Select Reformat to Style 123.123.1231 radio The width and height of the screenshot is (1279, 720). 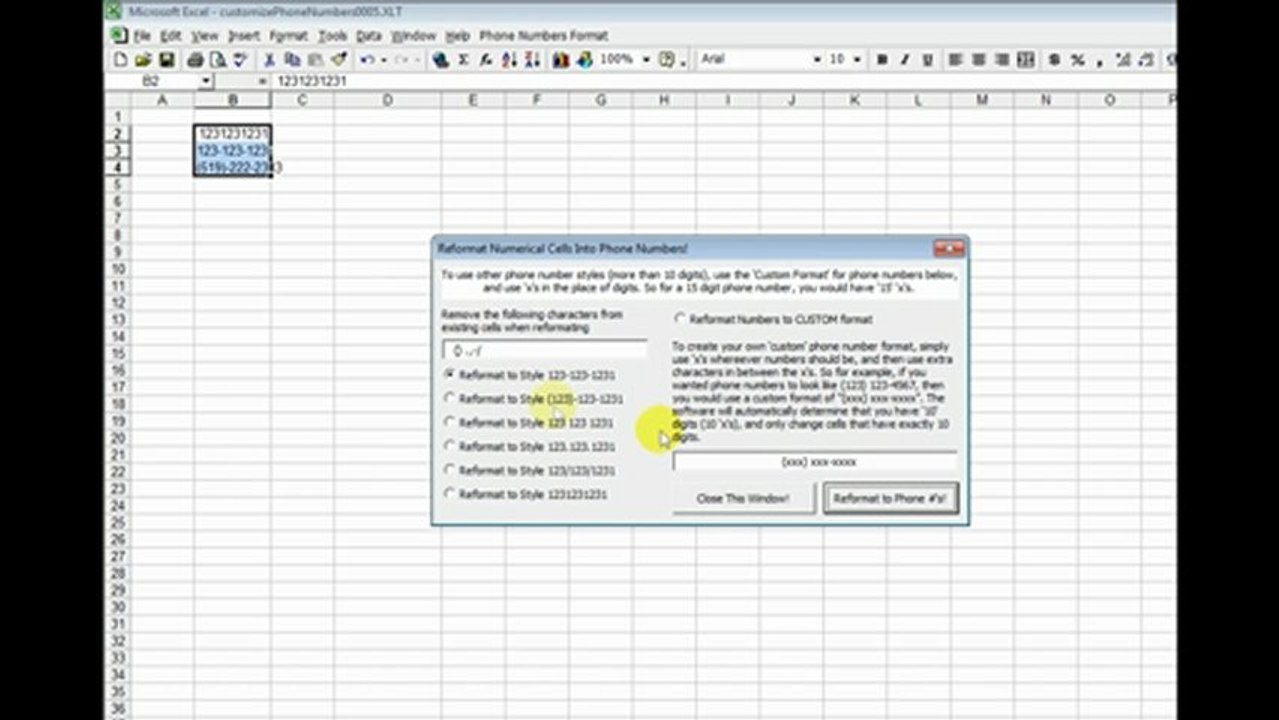pos(450,446)
